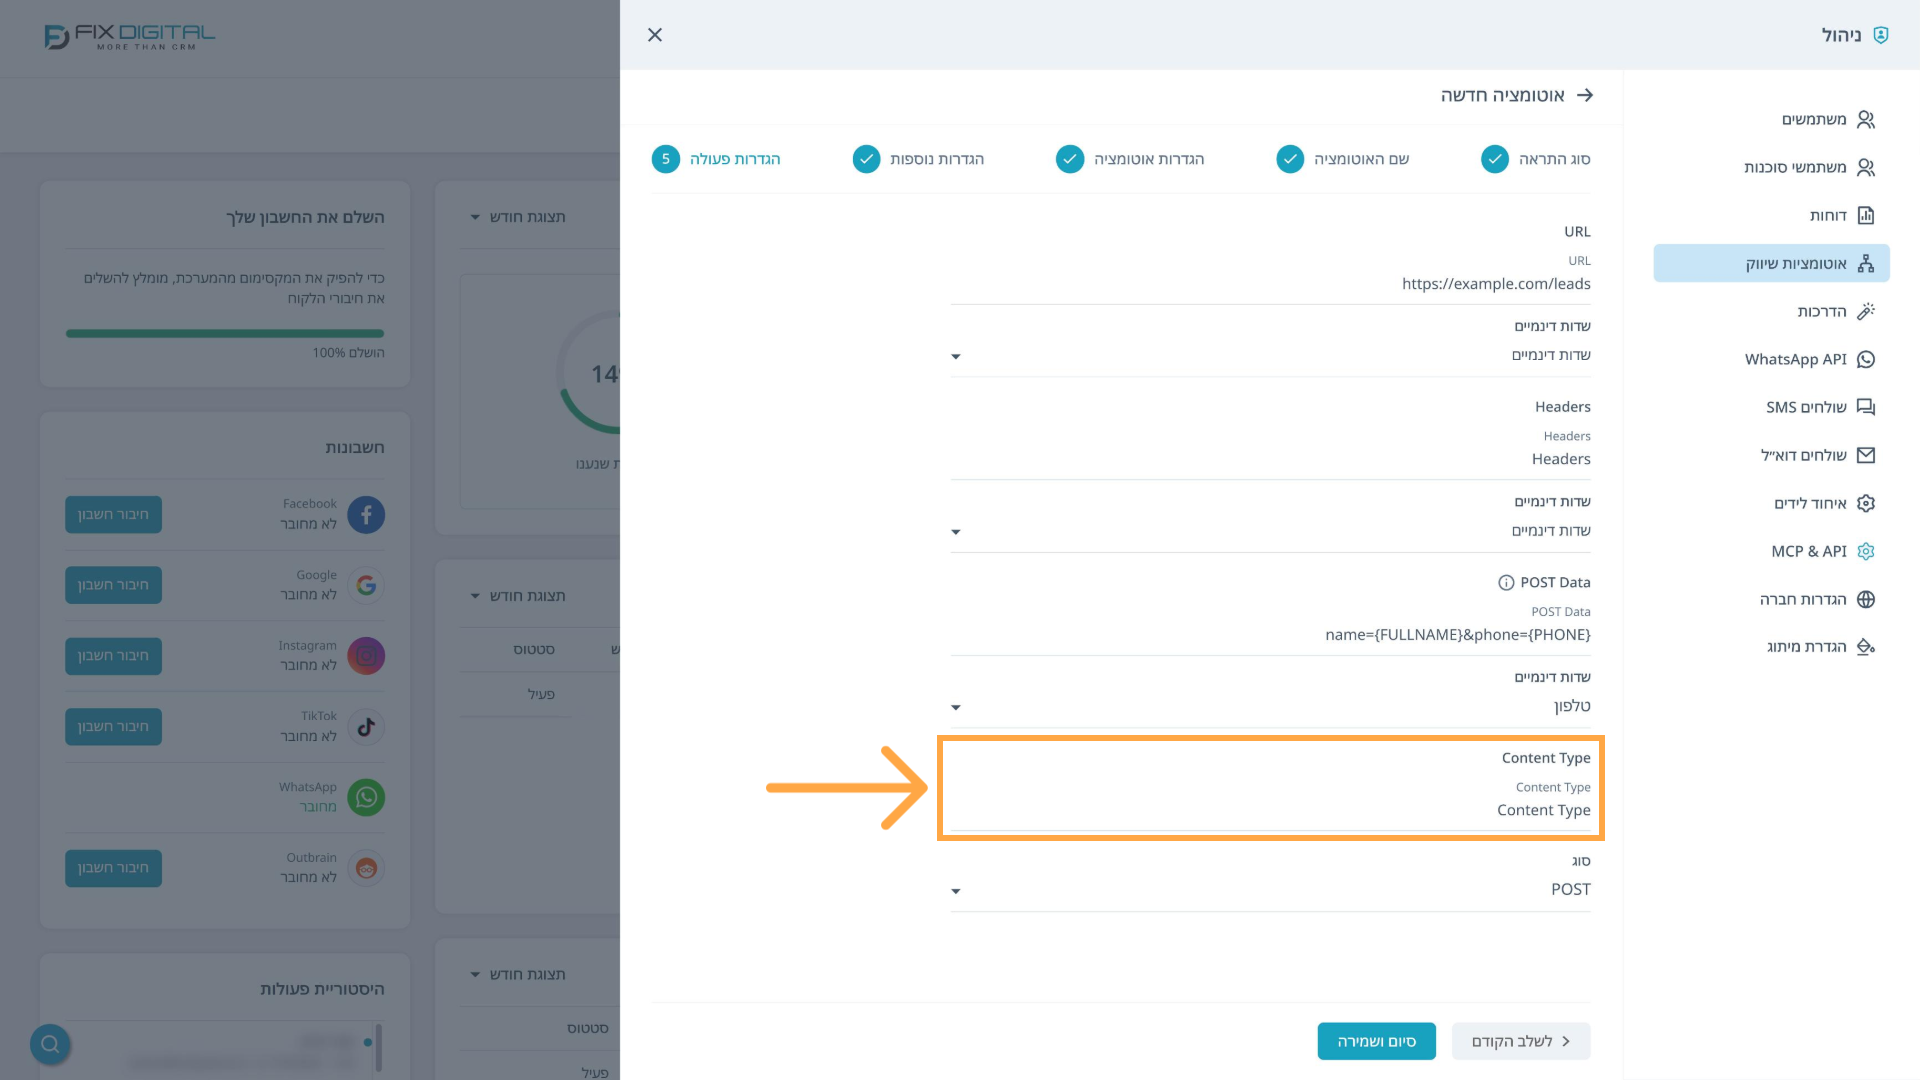Open הגדרות חברה globe icon
This screenshot has height=1080, width=1920.
1865,599
